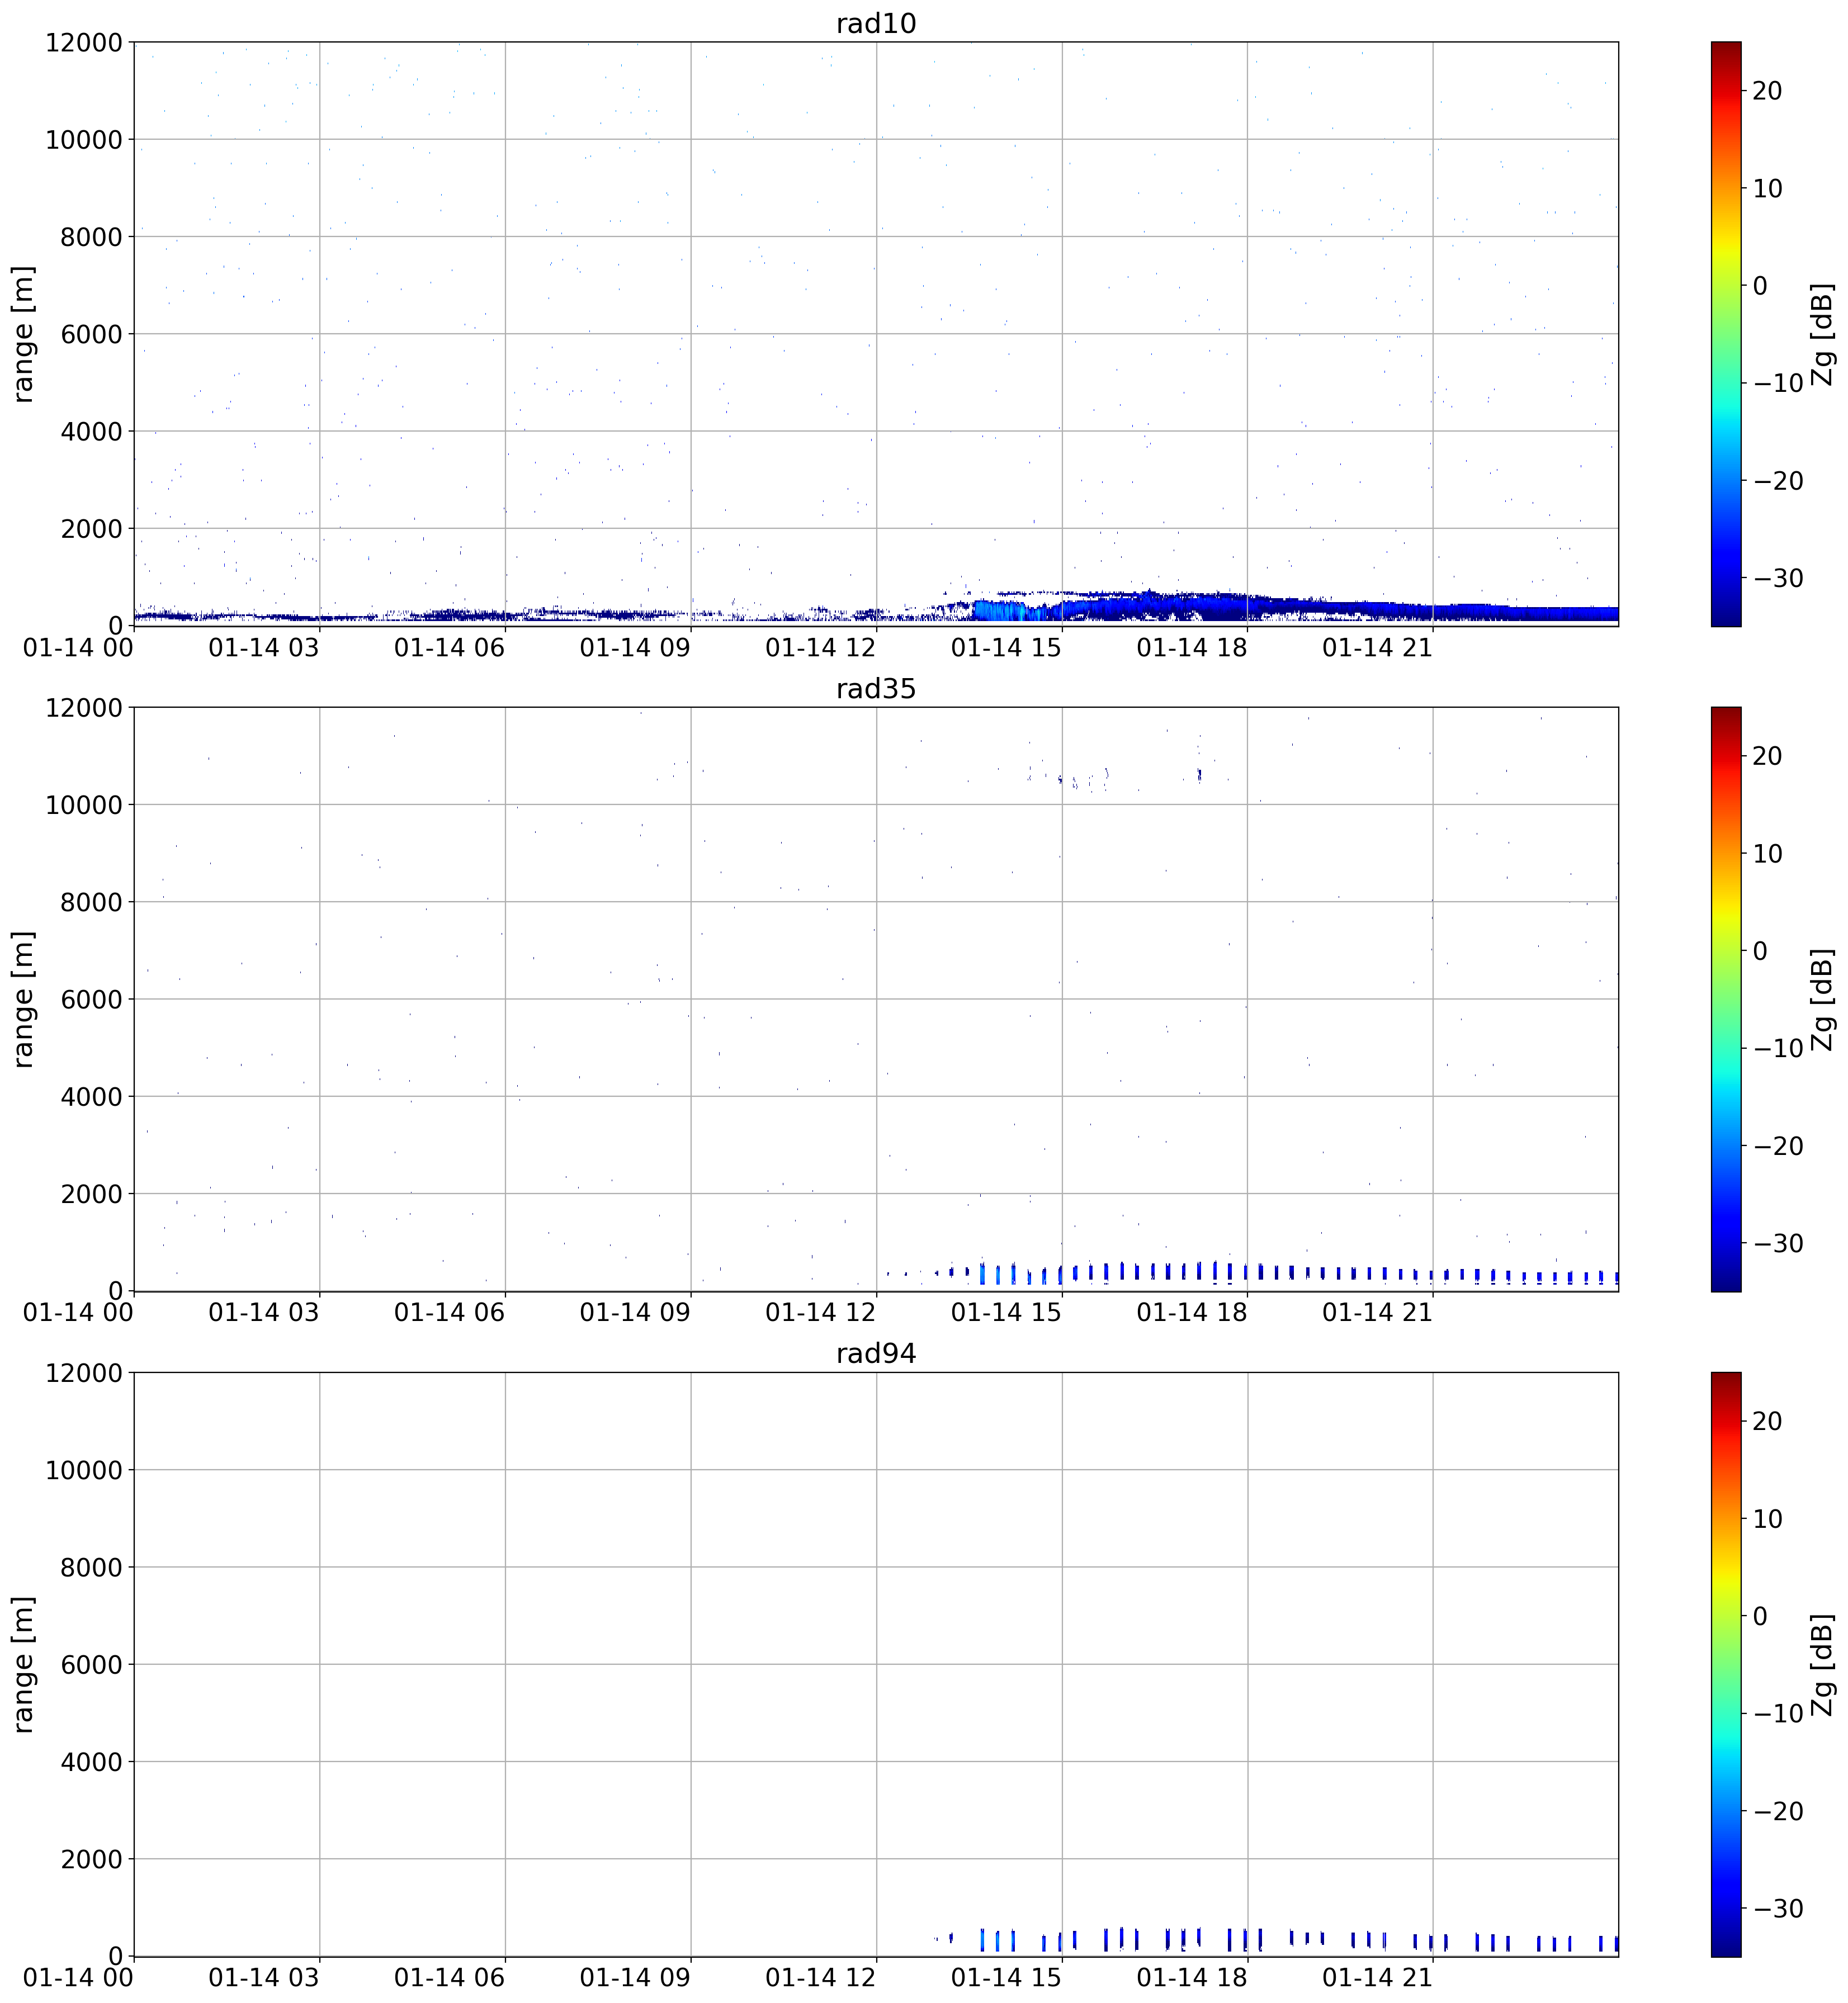Click the rad94 plot title

coord(876,1353)
